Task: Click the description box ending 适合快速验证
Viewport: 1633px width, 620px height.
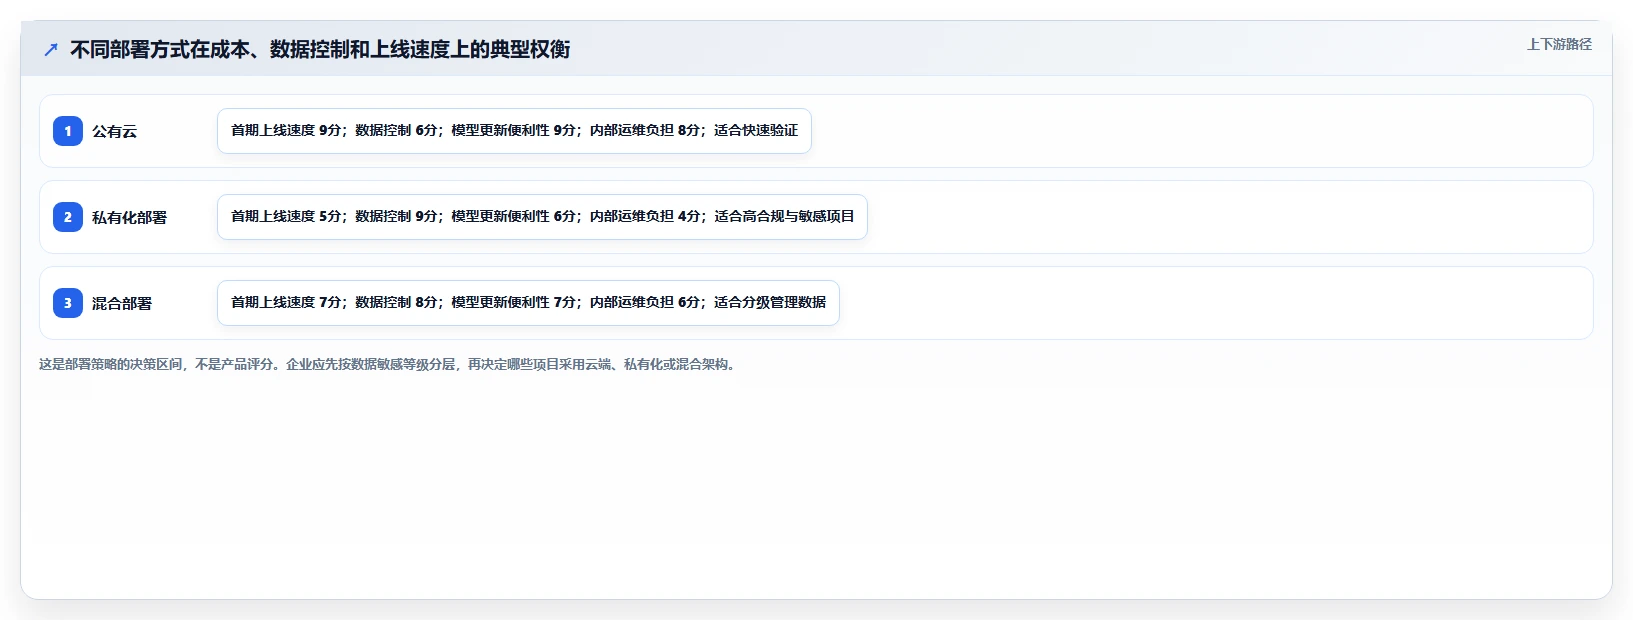Action: (514, 131)
